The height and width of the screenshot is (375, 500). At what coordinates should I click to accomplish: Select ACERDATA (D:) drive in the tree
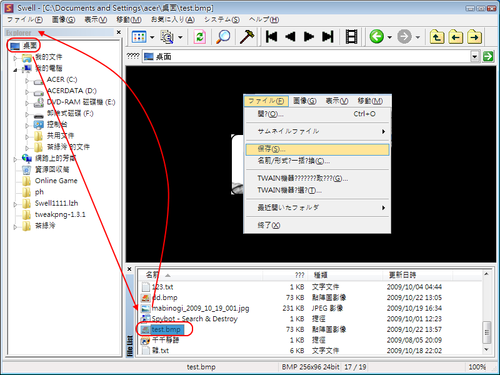coord(72,91)
